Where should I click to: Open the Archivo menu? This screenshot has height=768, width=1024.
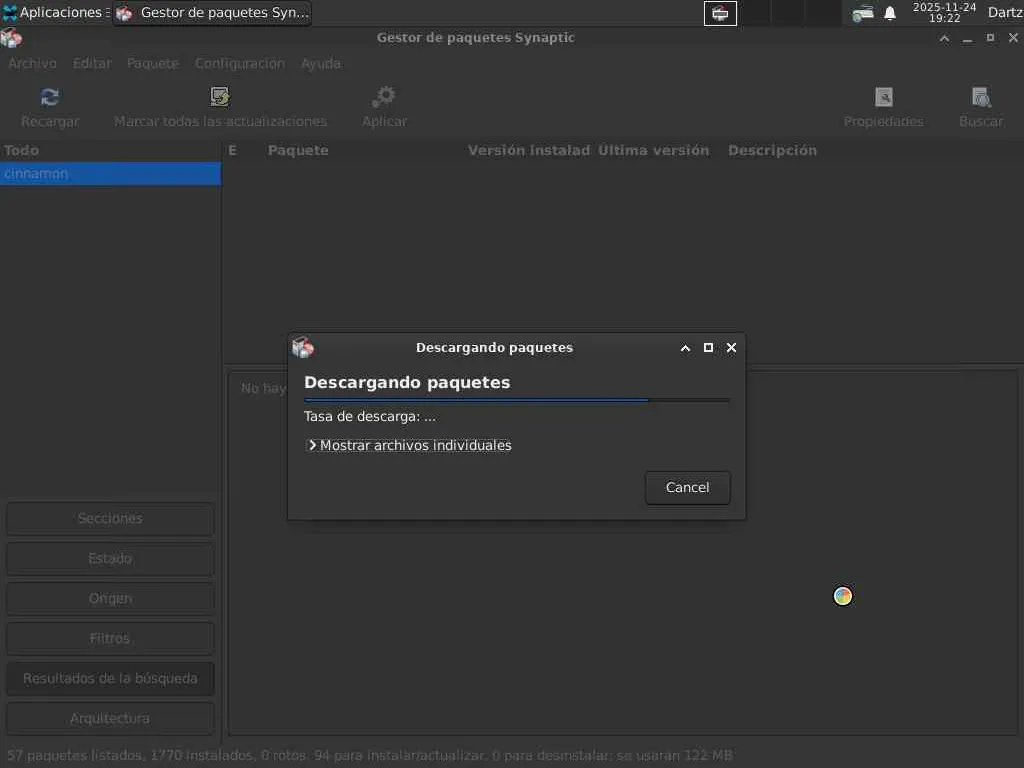(32, 63)
